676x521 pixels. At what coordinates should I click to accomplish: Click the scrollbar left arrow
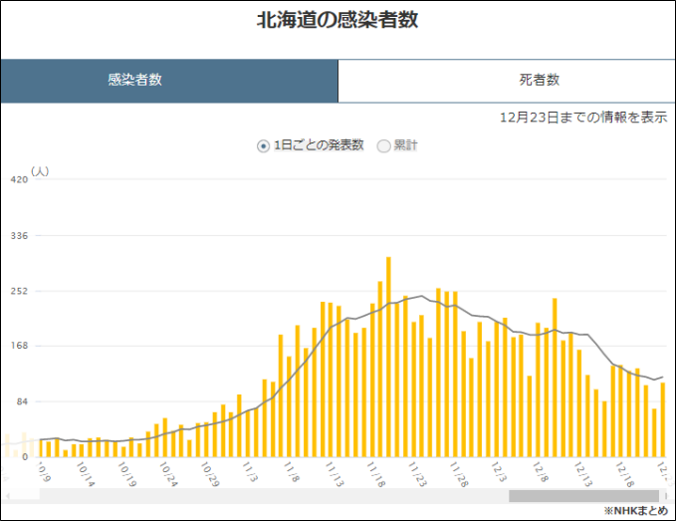6,496
